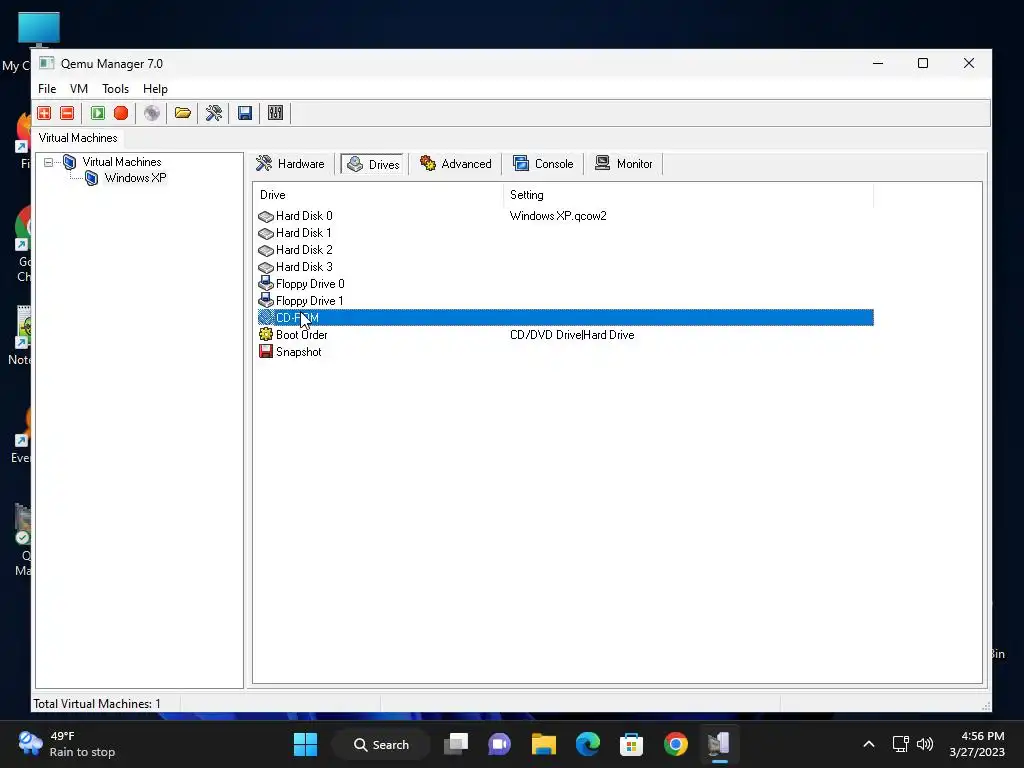Switch to the Monitor tab
The width and height of the screenshot is (1024, 768).
coord(624,163)
